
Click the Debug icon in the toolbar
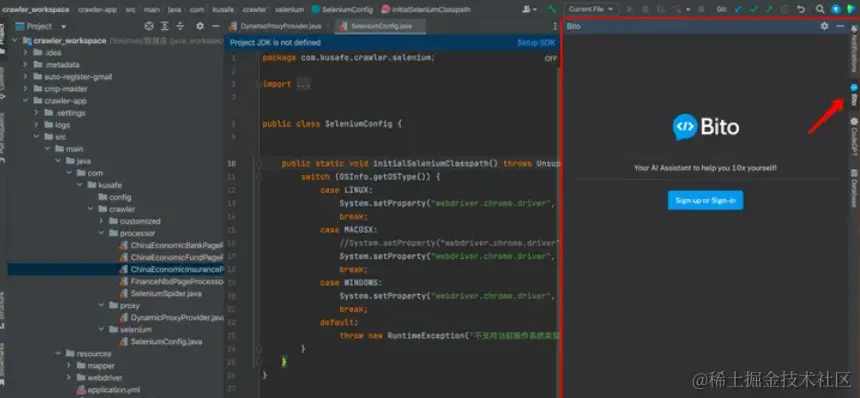coord(646,9)
